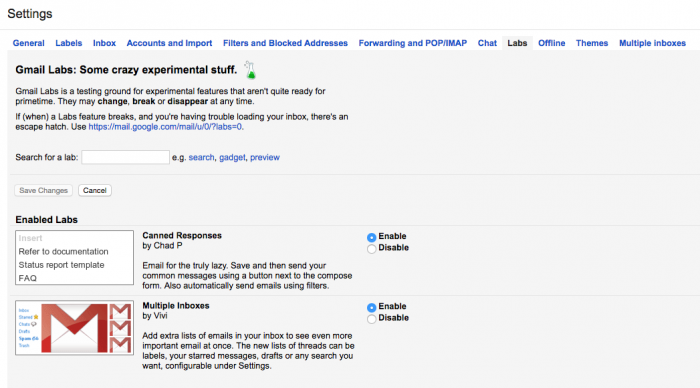Click the 'preview' example search link
Image resolution: width=700 pixels, height=388 pixels.
pyautogui.click(x=265, y=158)
